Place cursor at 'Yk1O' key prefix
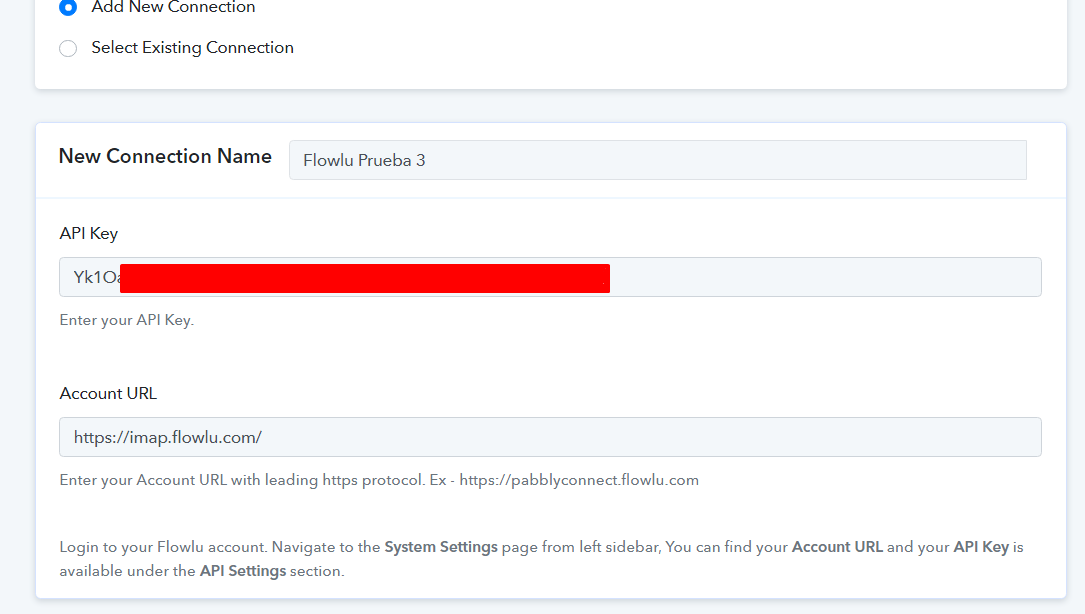Screen dimensions: 1085x614 [x=92, y=278]
